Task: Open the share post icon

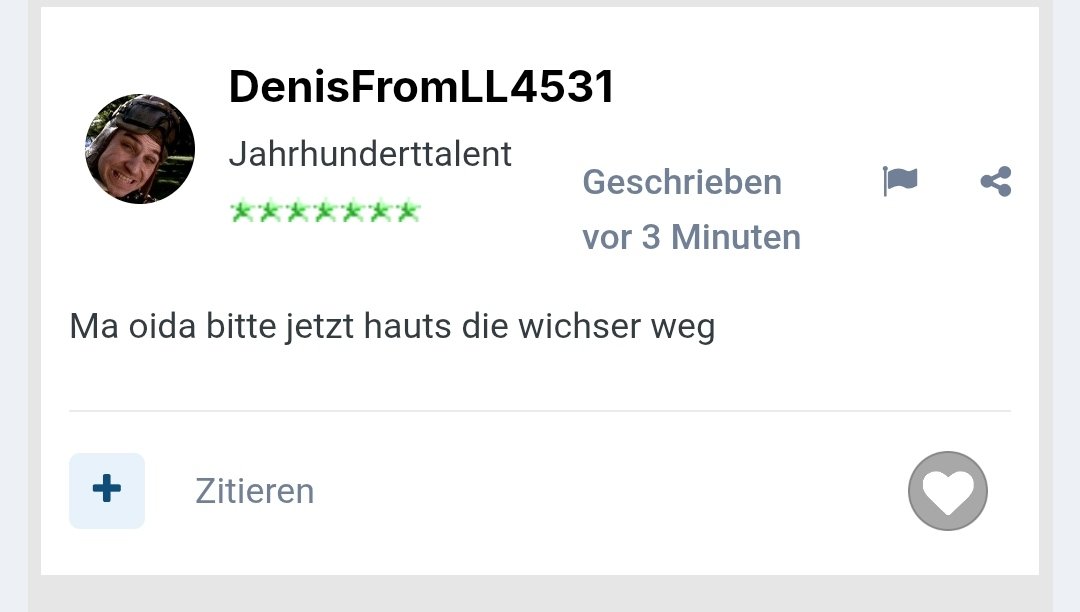Action: tap(996, 181)
